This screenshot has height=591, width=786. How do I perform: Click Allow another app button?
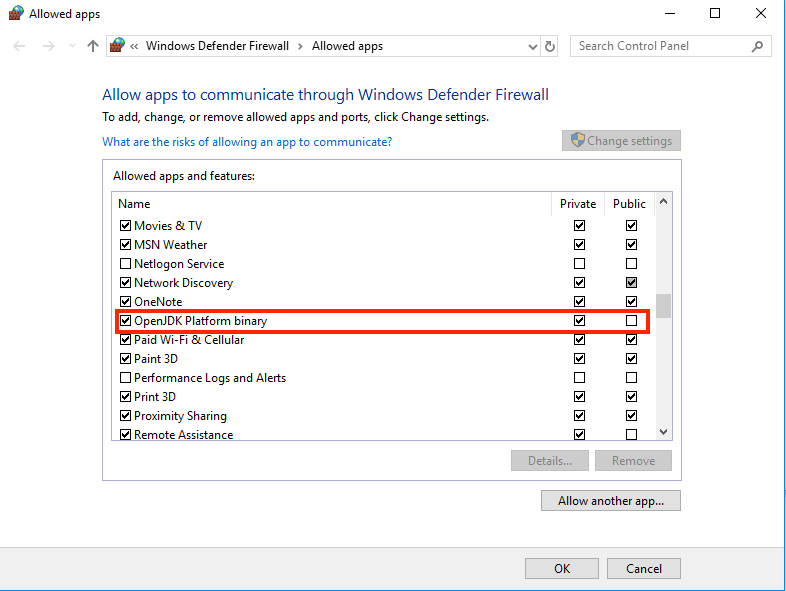coord(611,500)
